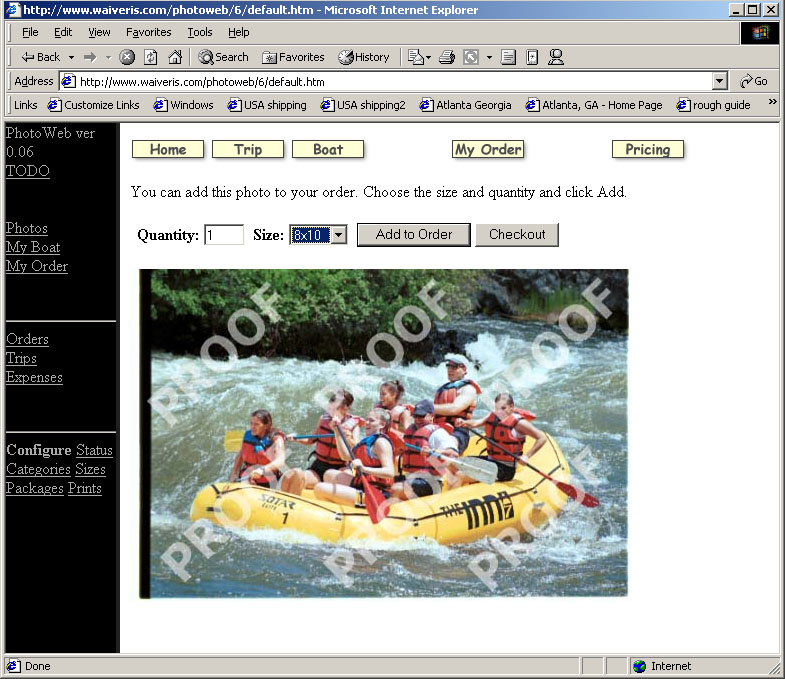Click the Add to Order button
The width and height of the screenshot is (785, 679).
414,235
